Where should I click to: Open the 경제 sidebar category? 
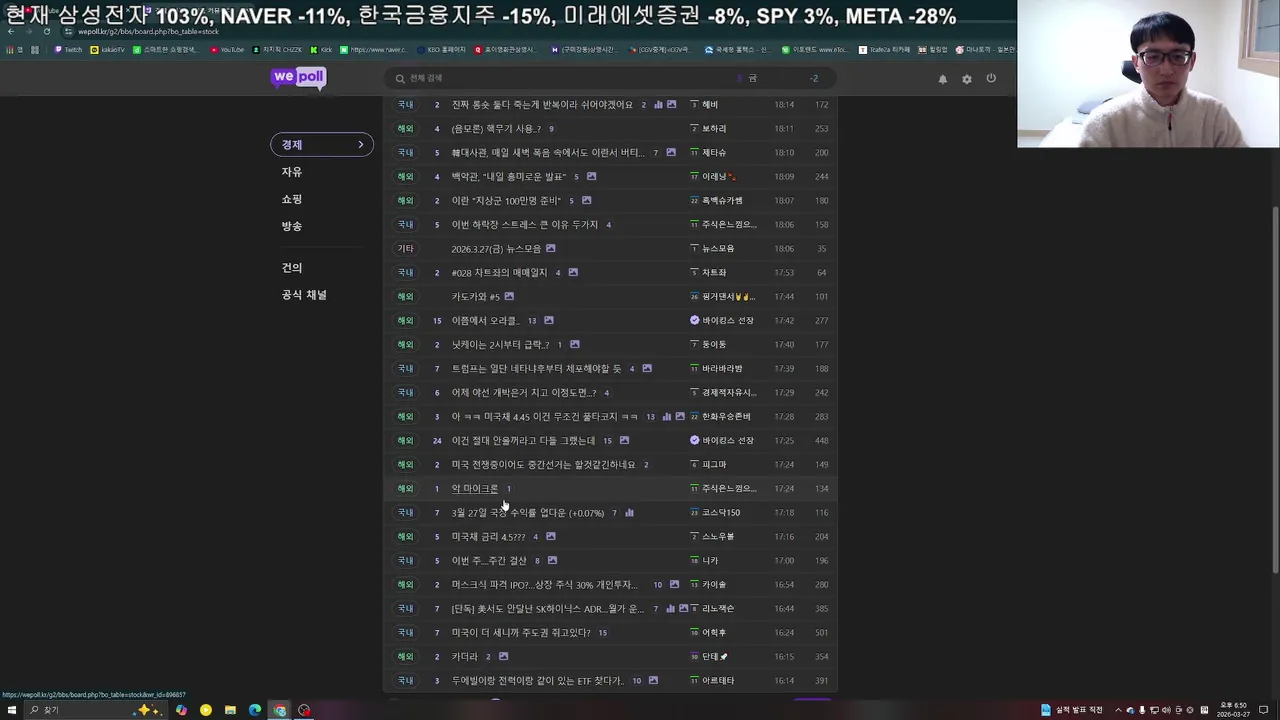(322, 145)
